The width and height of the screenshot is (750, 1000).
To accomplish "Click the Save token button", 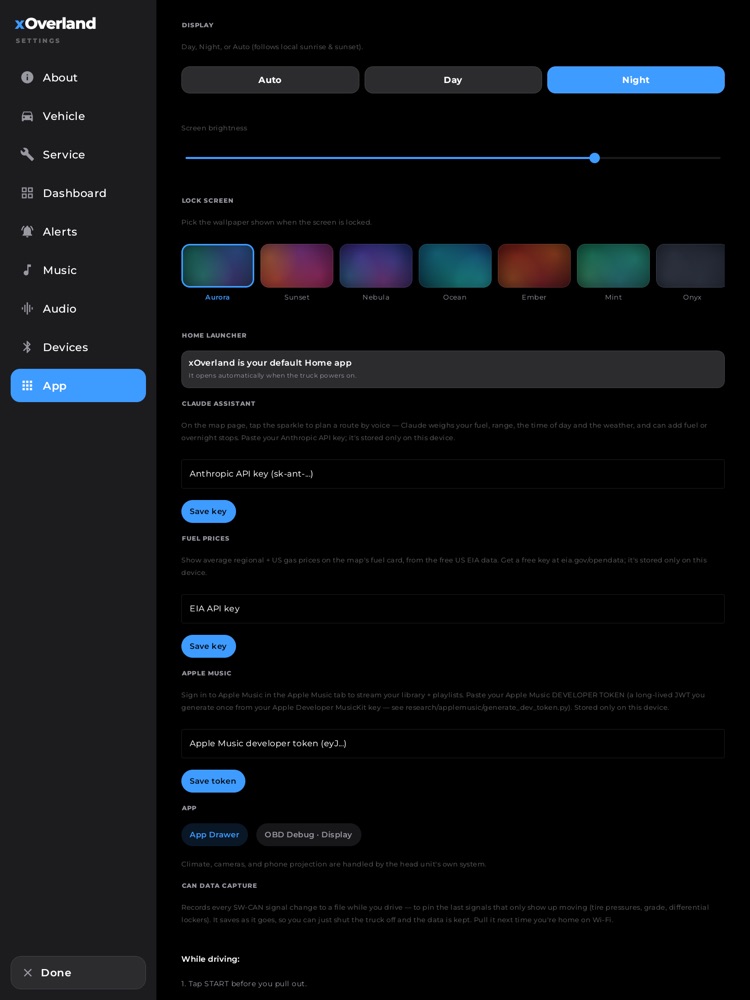I will [x=213, y=781].
